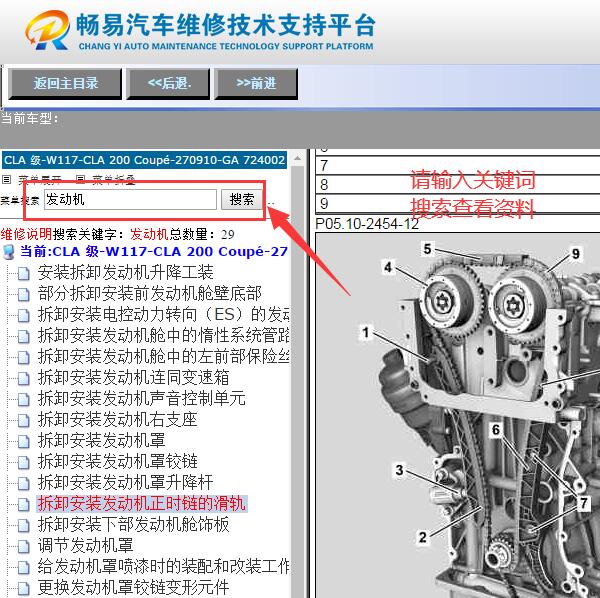Screen dimensions: 600x598
Task: Click callout number 6 on engine diagram
Action: coord(496,430)
